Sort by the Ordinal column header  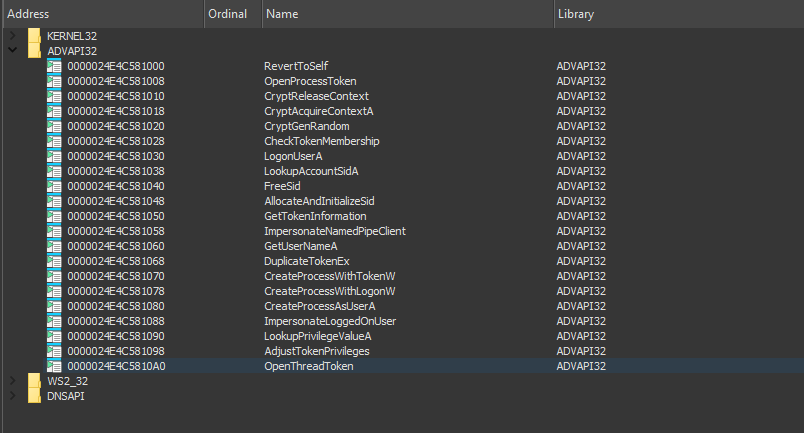(233, 14)
